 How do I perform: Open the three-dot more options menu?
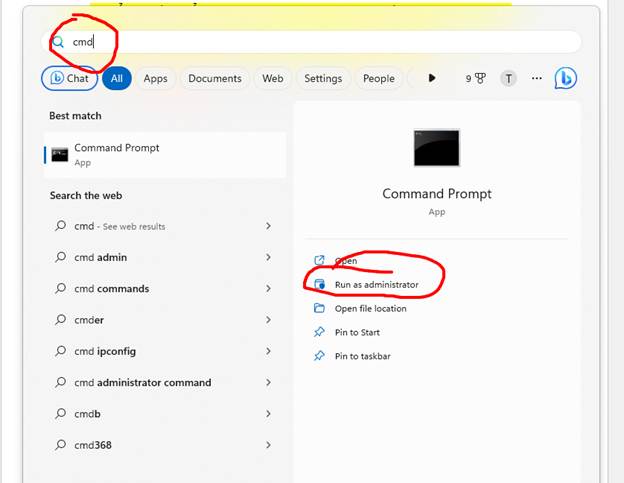(x=536, y=78)
